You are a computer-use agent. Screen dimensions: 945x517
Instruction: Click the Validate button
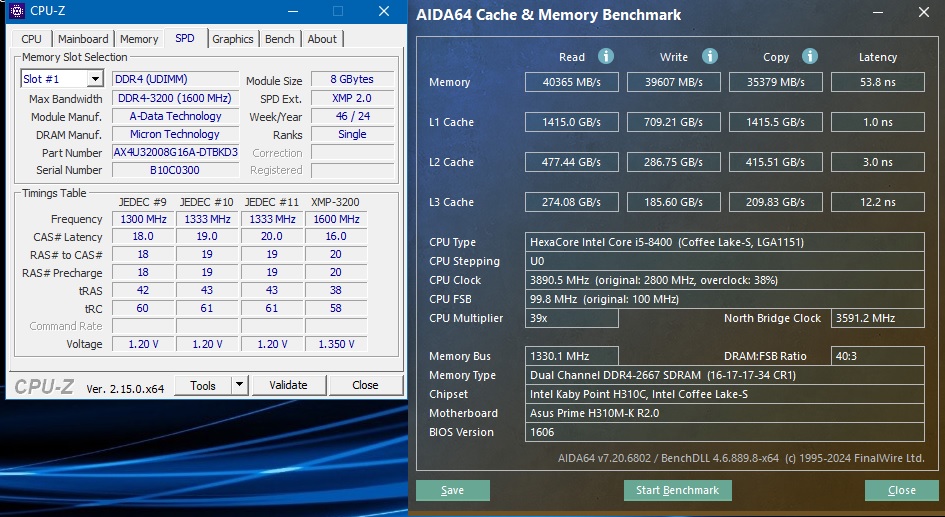(x=289, y=384)
